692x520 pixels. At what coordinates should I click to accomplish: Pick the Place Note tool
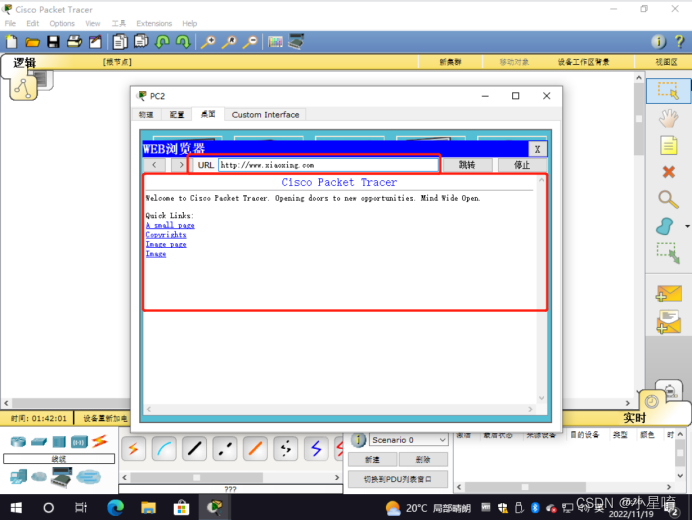tap(668, 145)
